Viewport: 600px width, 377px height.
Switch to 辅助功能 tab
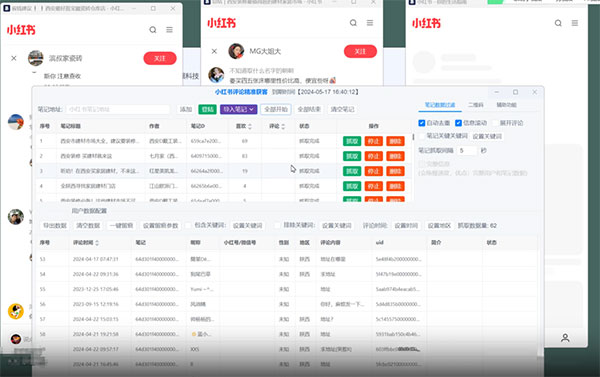click(506, 105)
